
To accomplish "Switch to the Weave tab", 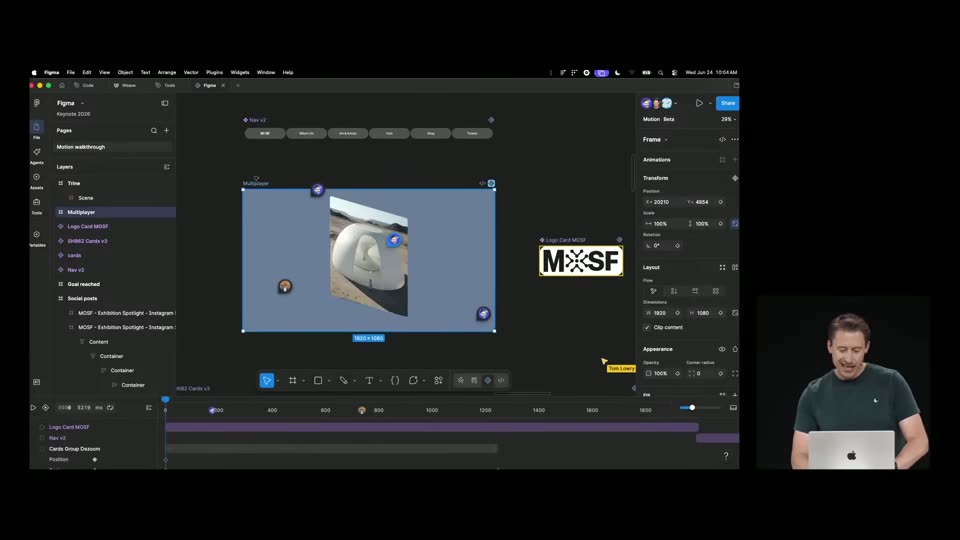I will coord(125,85).
